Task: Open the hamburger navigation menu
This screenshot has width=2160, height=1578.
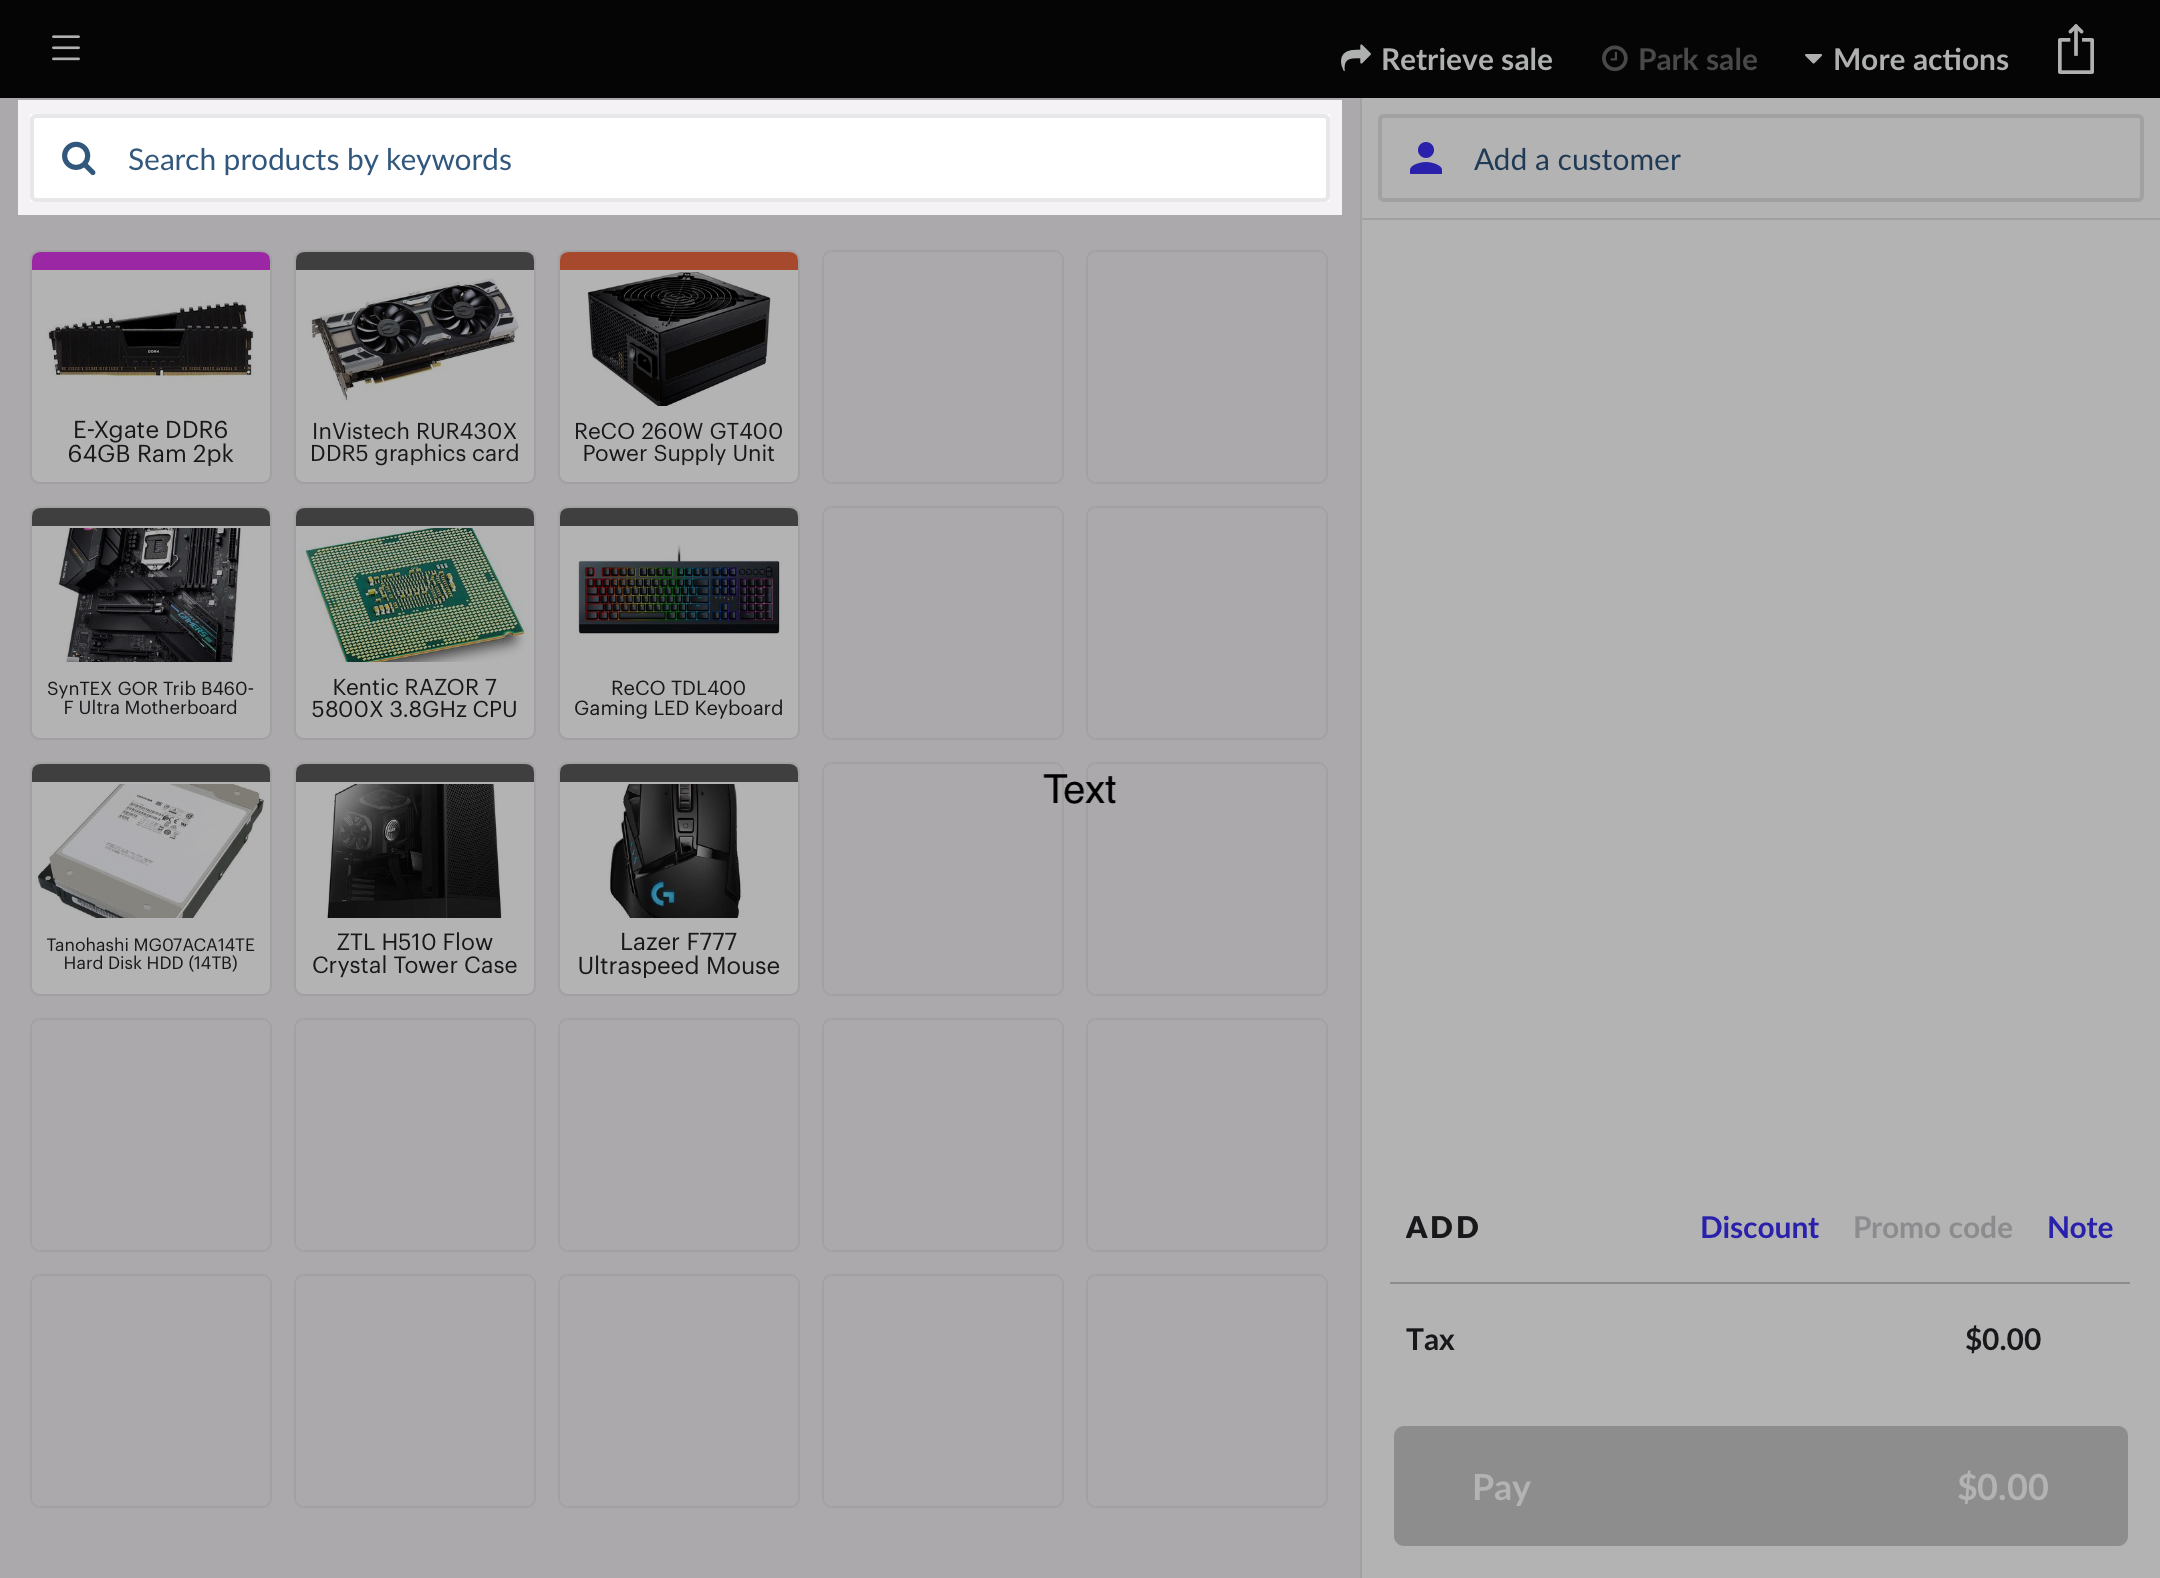Action: tap(66, 47)
